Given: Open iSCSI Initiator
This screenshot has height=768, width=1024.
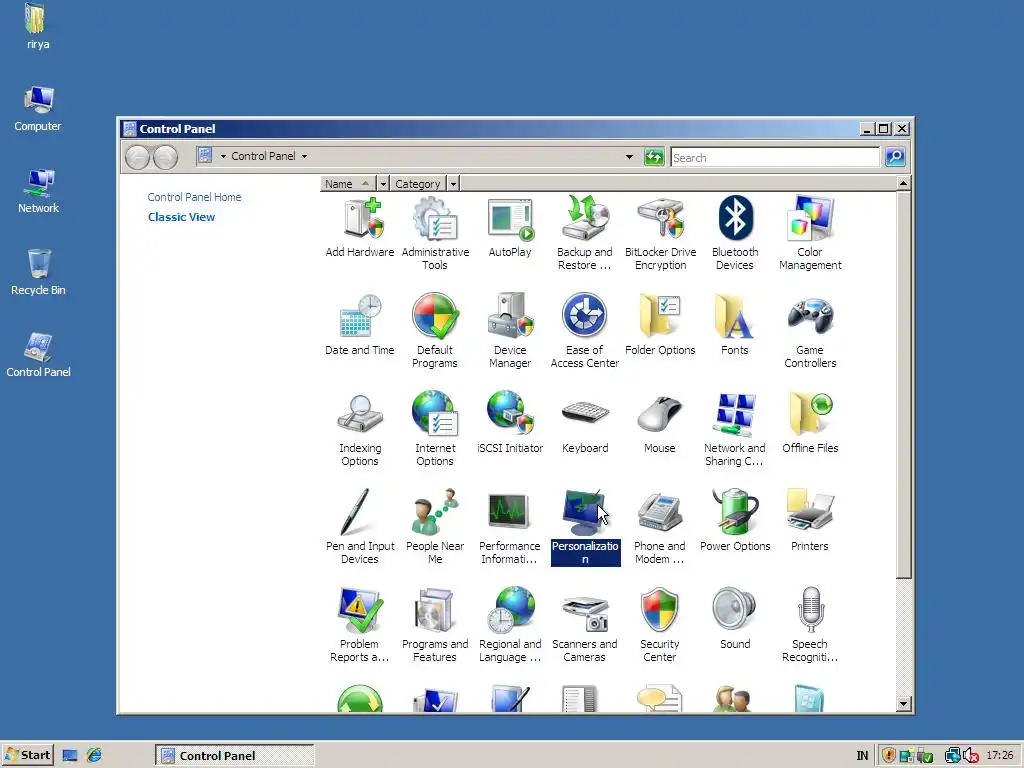Looking at the screenshot, I should 510,424.
